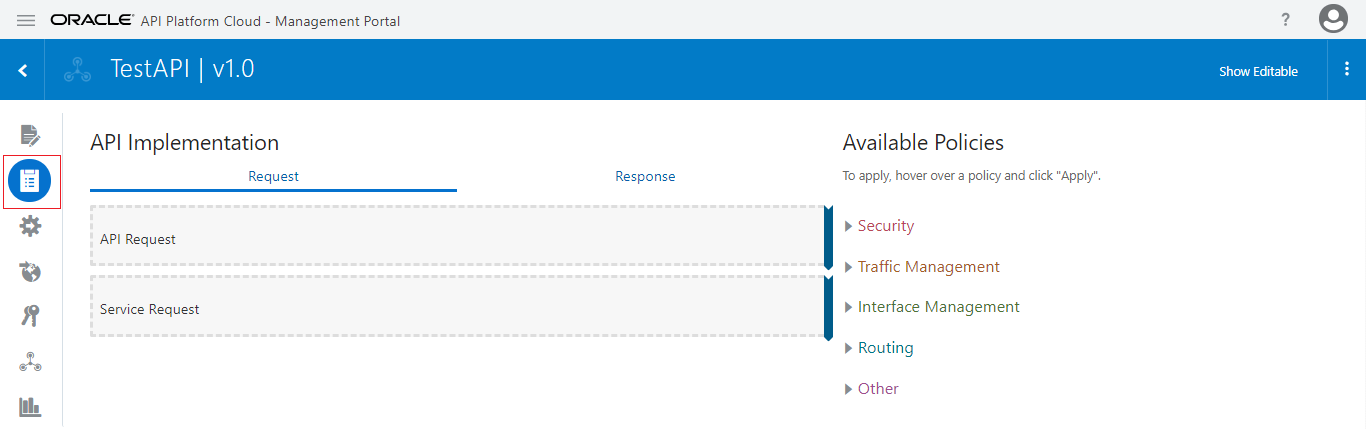Viewport: 1366px width, 429px height.
Task: Open the vertical dots options menu
Action: click(x=1346, y=69)
